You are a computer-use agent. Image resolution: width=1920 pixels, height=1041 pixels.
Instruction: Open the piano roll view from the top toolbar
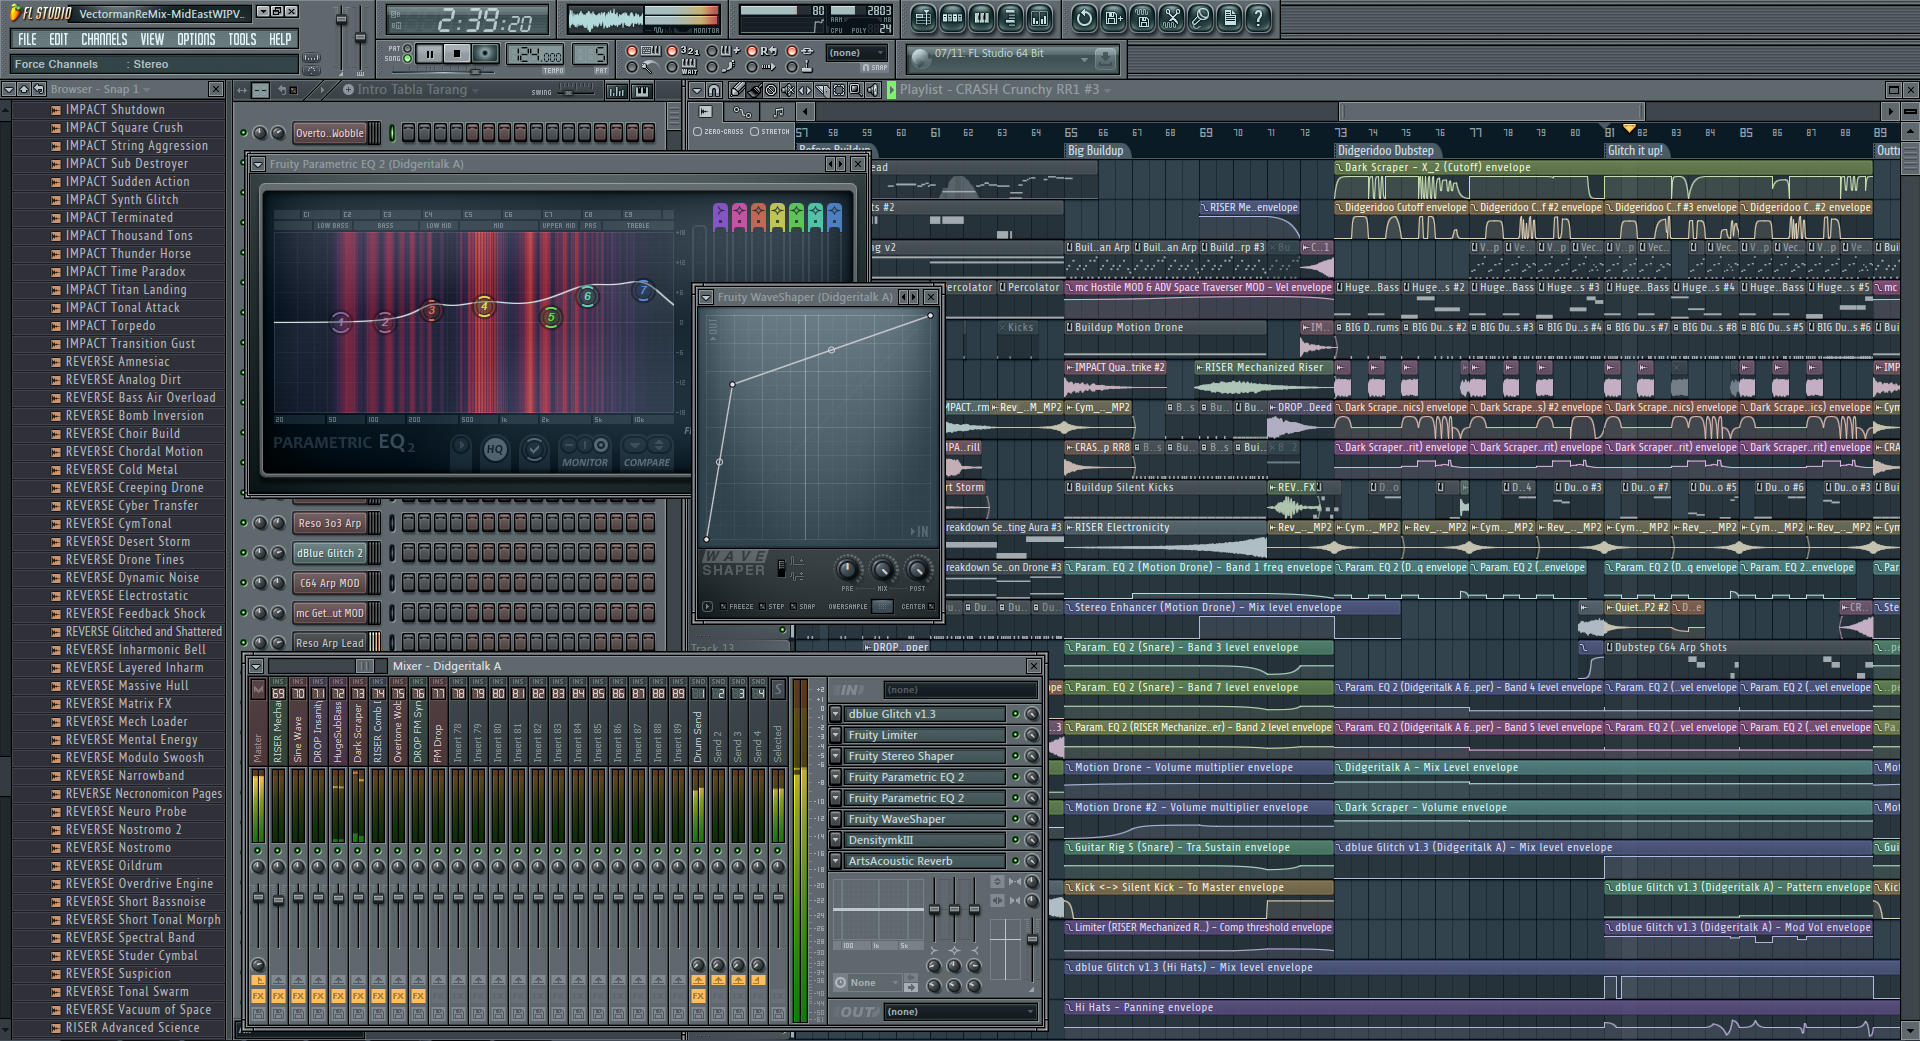point(981,17)
